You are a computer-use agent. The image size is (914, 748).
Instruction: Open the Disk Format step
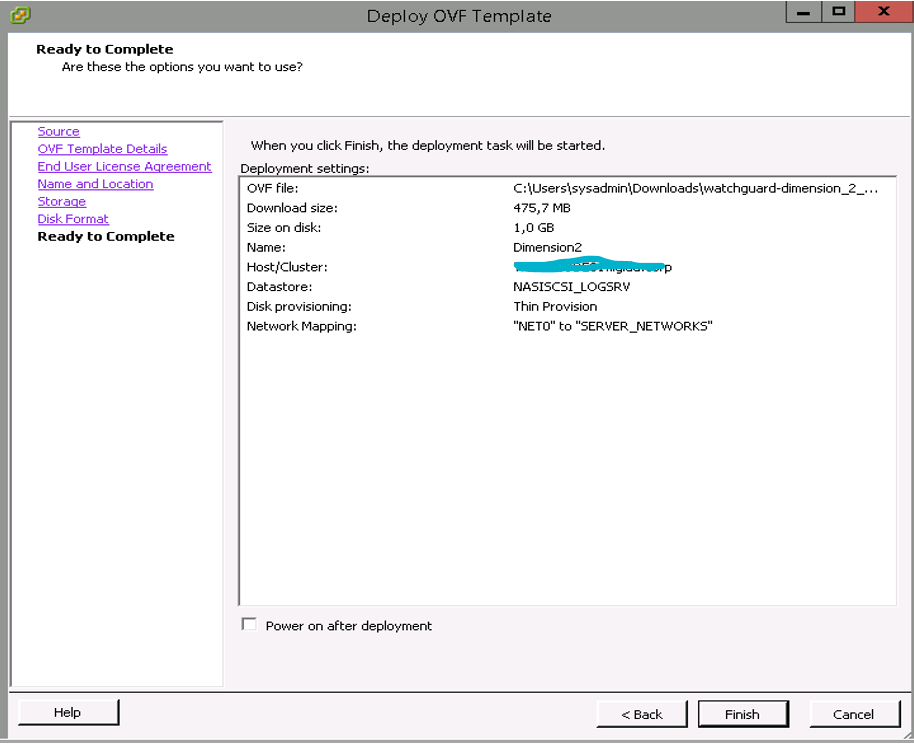pyautogui.click(x=73, y=219)
